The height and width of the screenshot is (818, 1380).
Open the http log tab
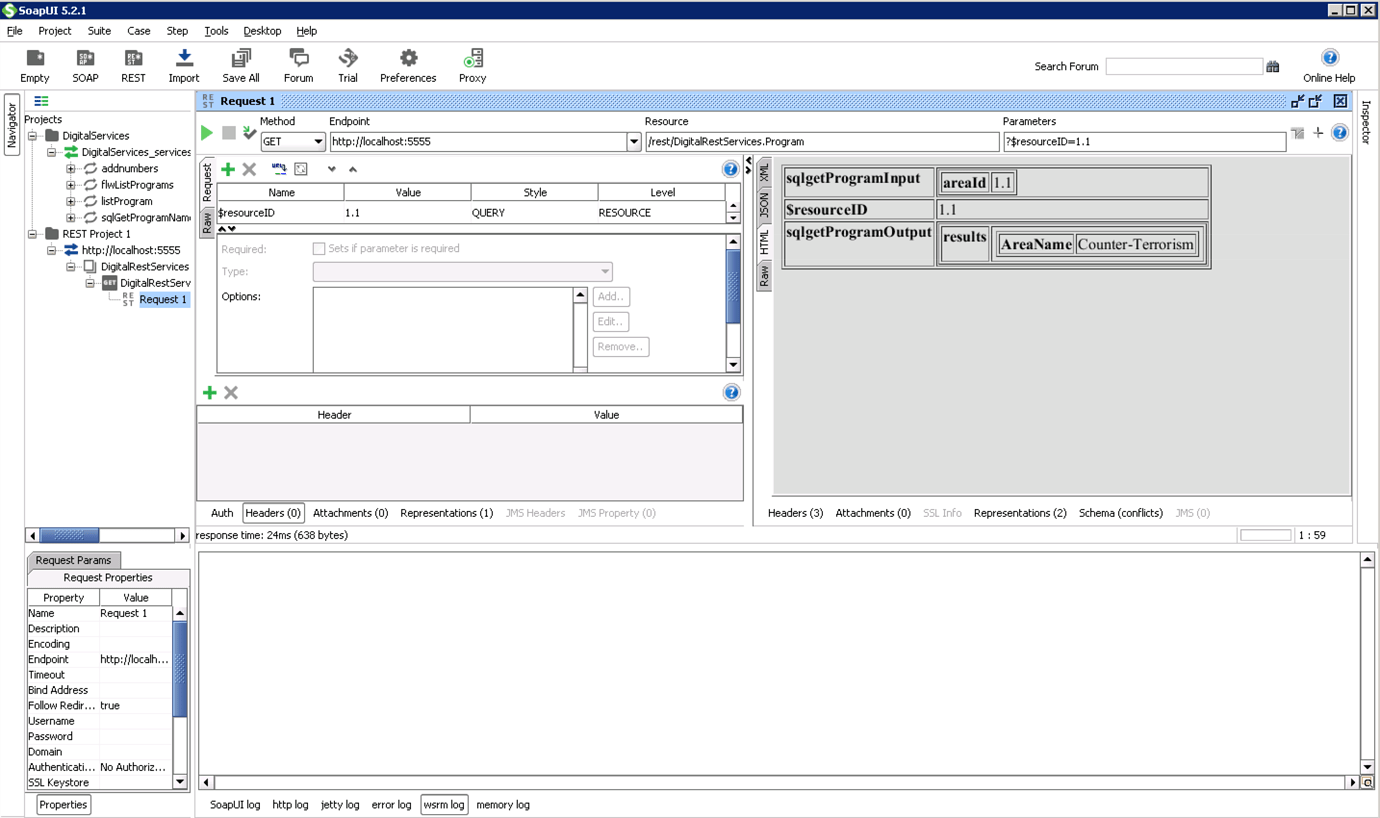[290, 805]
